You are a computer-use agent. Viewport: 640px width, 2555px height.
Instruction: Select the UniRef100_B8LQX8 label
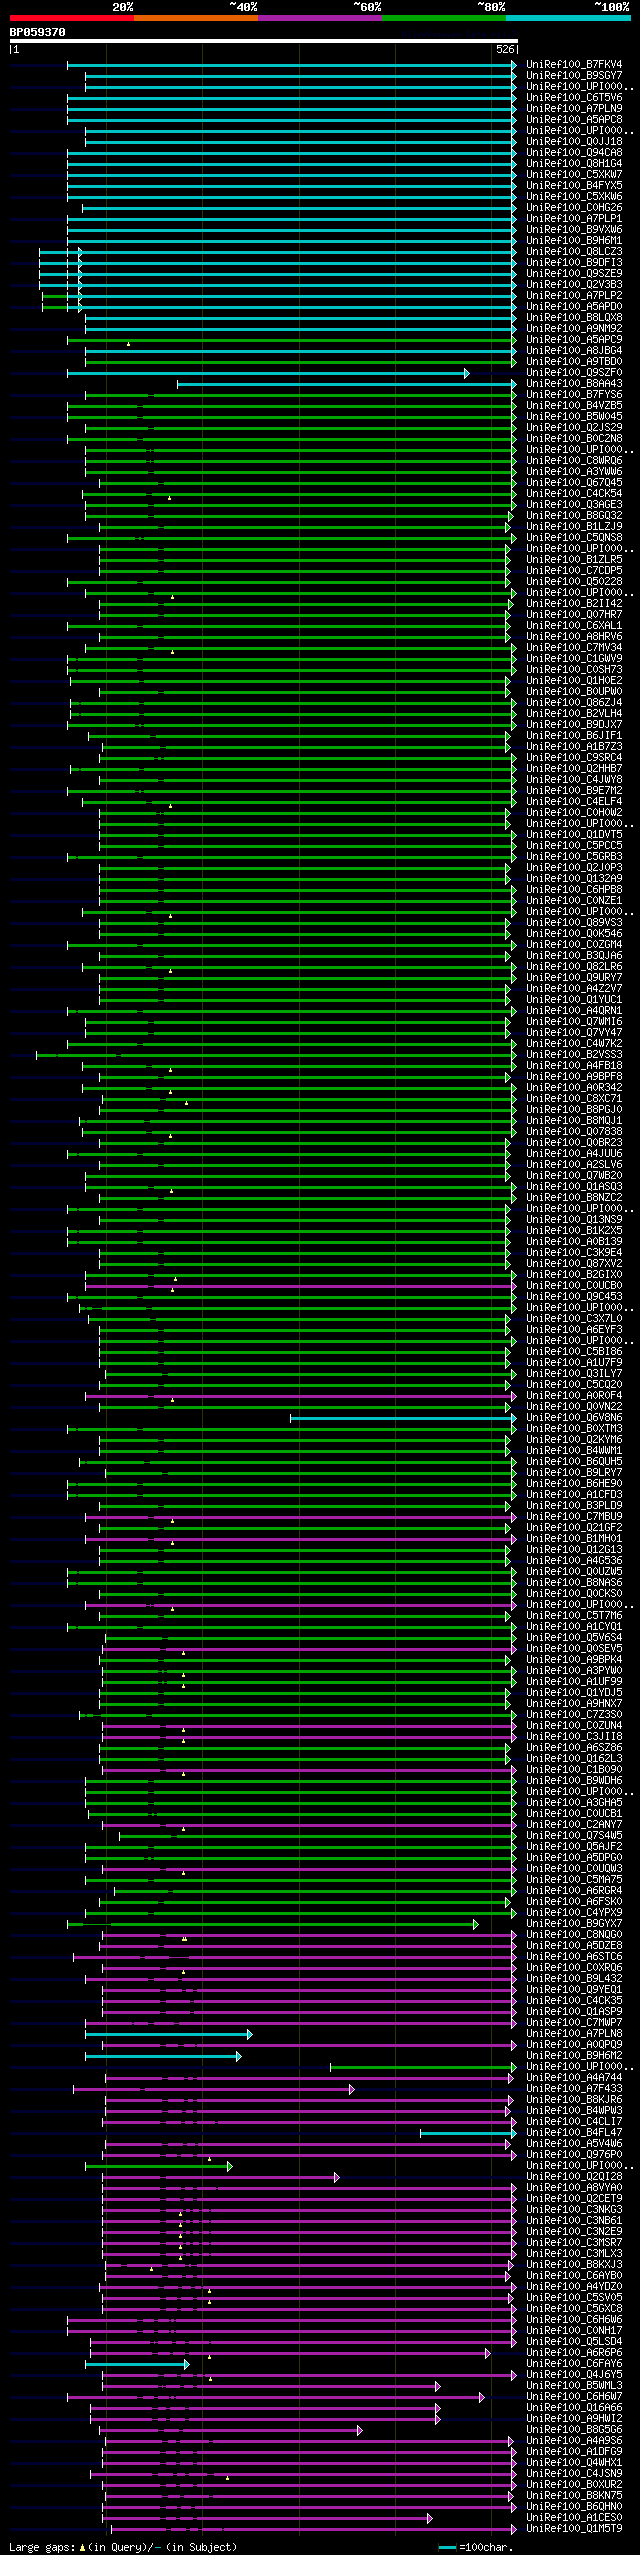click(574, 318)
